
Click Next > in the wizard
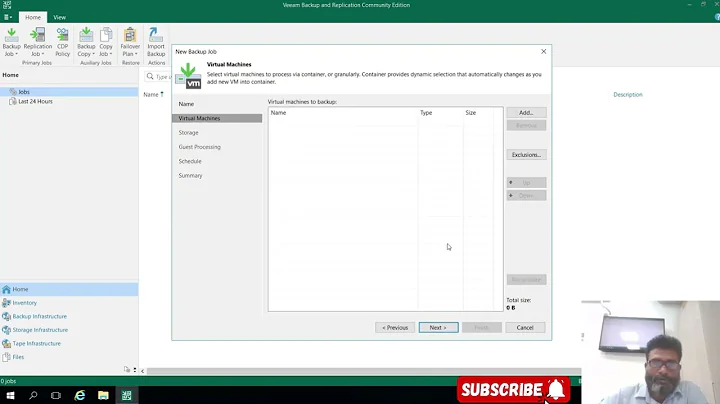(438, 327)
